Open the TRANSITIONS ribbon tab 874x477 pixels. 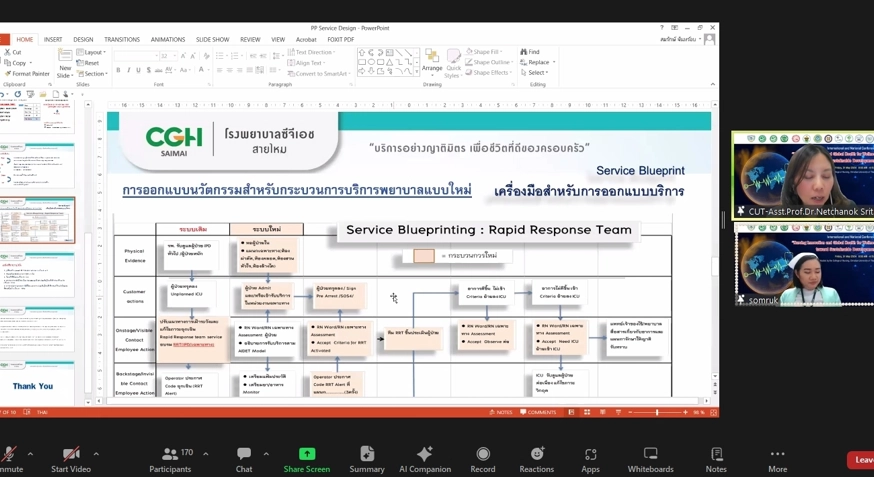click(122, 40)
